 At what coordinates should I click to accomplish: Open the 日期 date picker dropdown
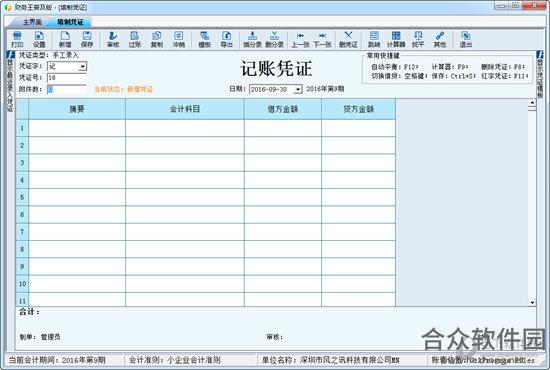click(x=297, y=89)
